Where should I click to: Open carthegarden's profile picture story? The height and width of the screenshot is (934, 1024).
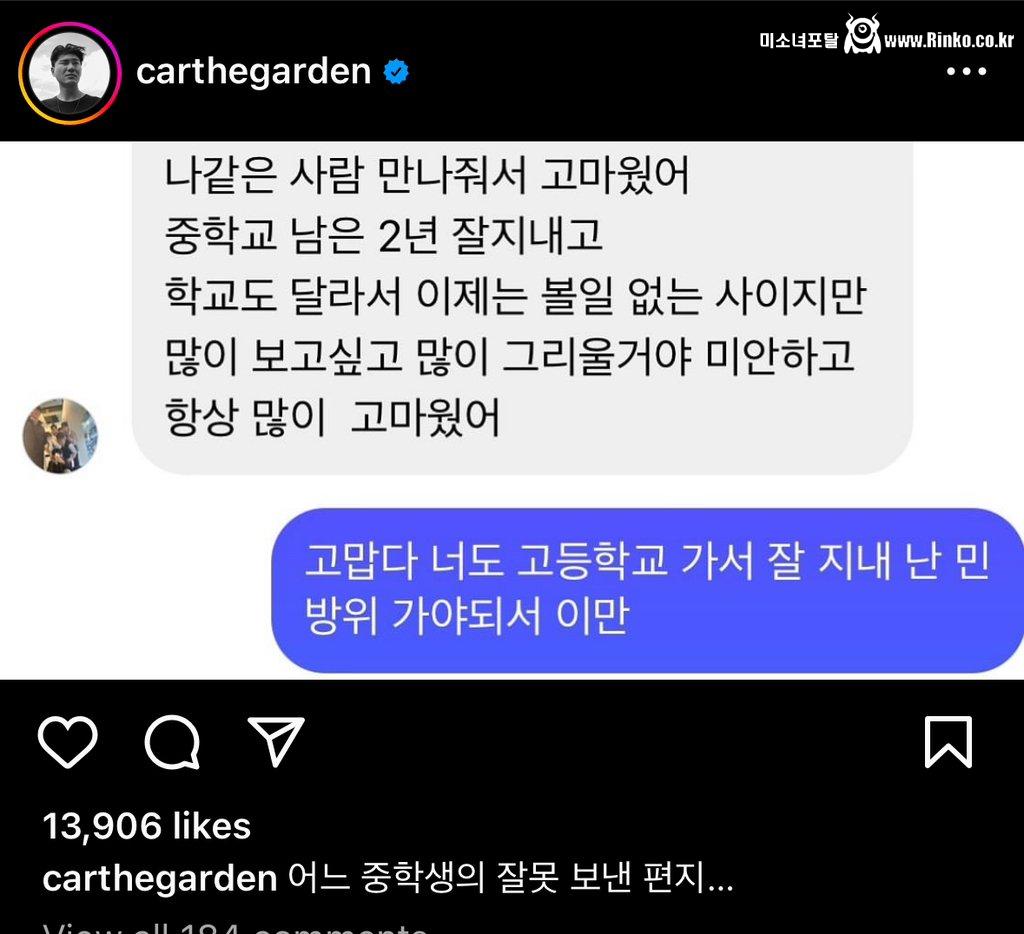[x=70, y=73]
